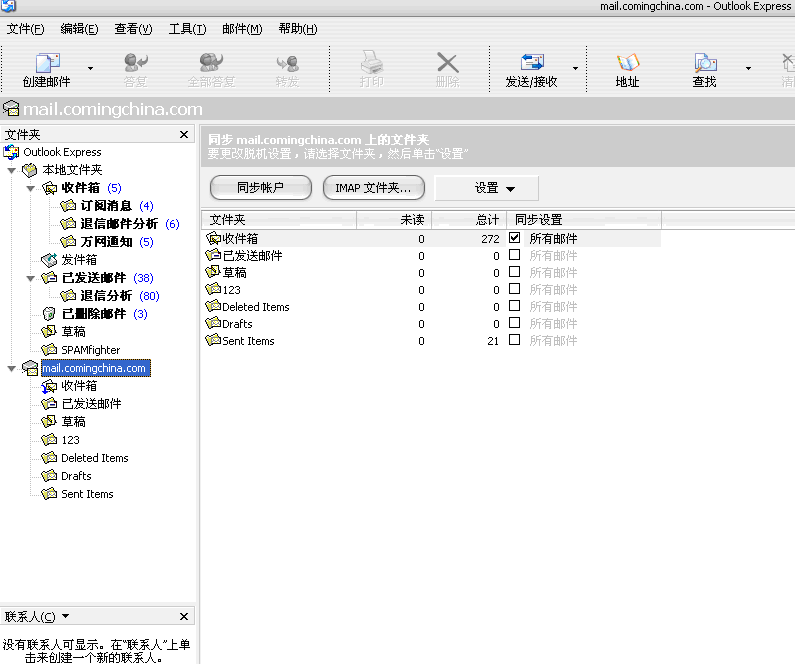Select the 退信邮件分析 (6) folder icon
This screenshot has width=795, height=664.
tap(68, 224)
